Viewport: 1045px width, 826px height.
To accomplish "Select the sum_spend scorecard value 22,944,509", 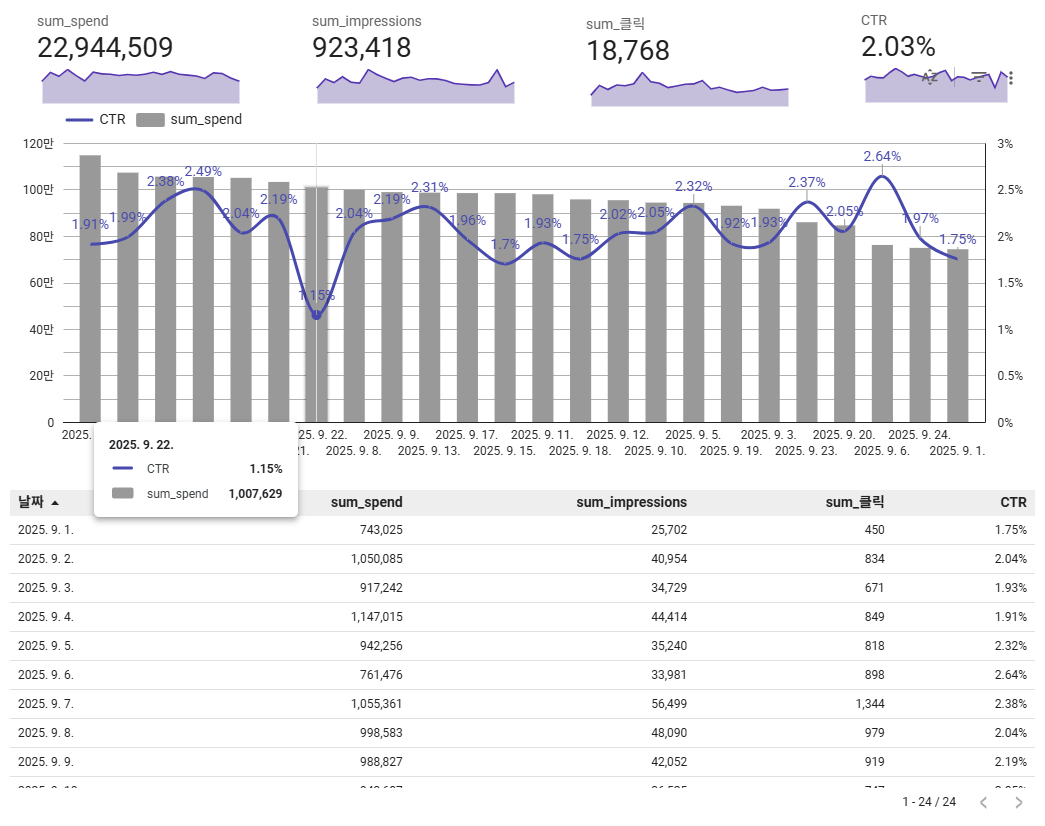I will 105,48.
